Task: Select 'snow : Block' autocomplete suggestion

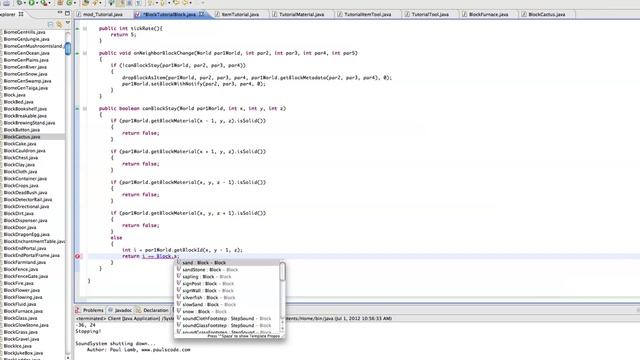Action: (227, 311)
